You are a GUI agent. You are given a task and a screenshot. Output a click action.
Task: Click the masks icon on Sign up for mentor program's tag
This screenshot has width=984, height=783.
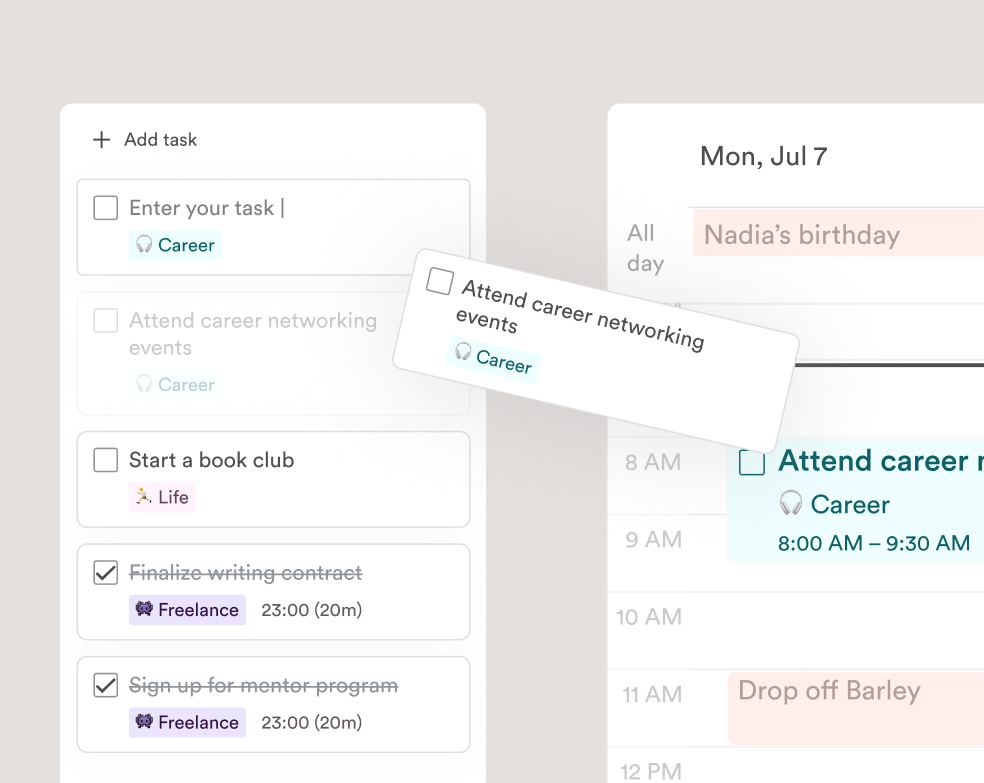coord(144,722)
